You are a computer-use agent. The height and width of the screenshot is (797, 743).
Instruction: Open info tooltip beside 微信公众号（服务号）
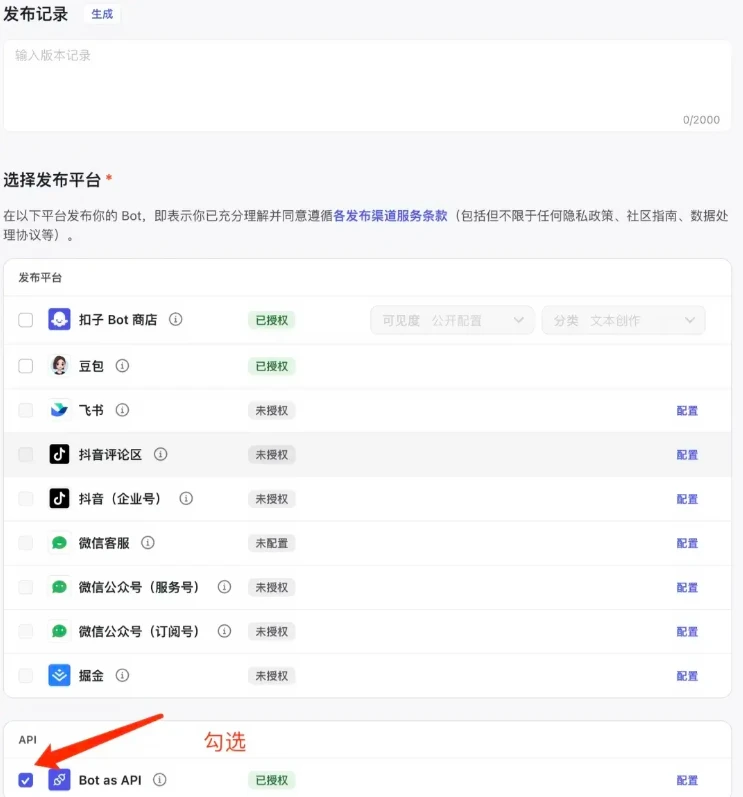click(224, 587)
